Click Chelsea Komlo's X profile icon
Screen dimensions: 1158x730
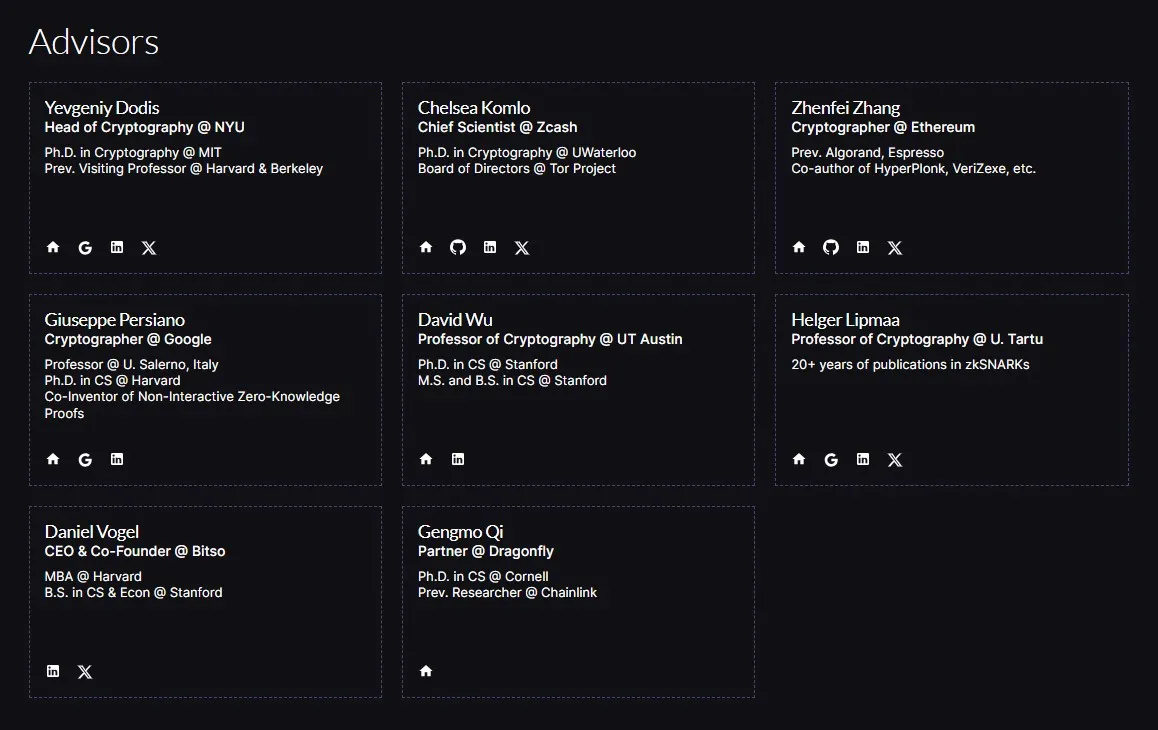coord(522,247)
